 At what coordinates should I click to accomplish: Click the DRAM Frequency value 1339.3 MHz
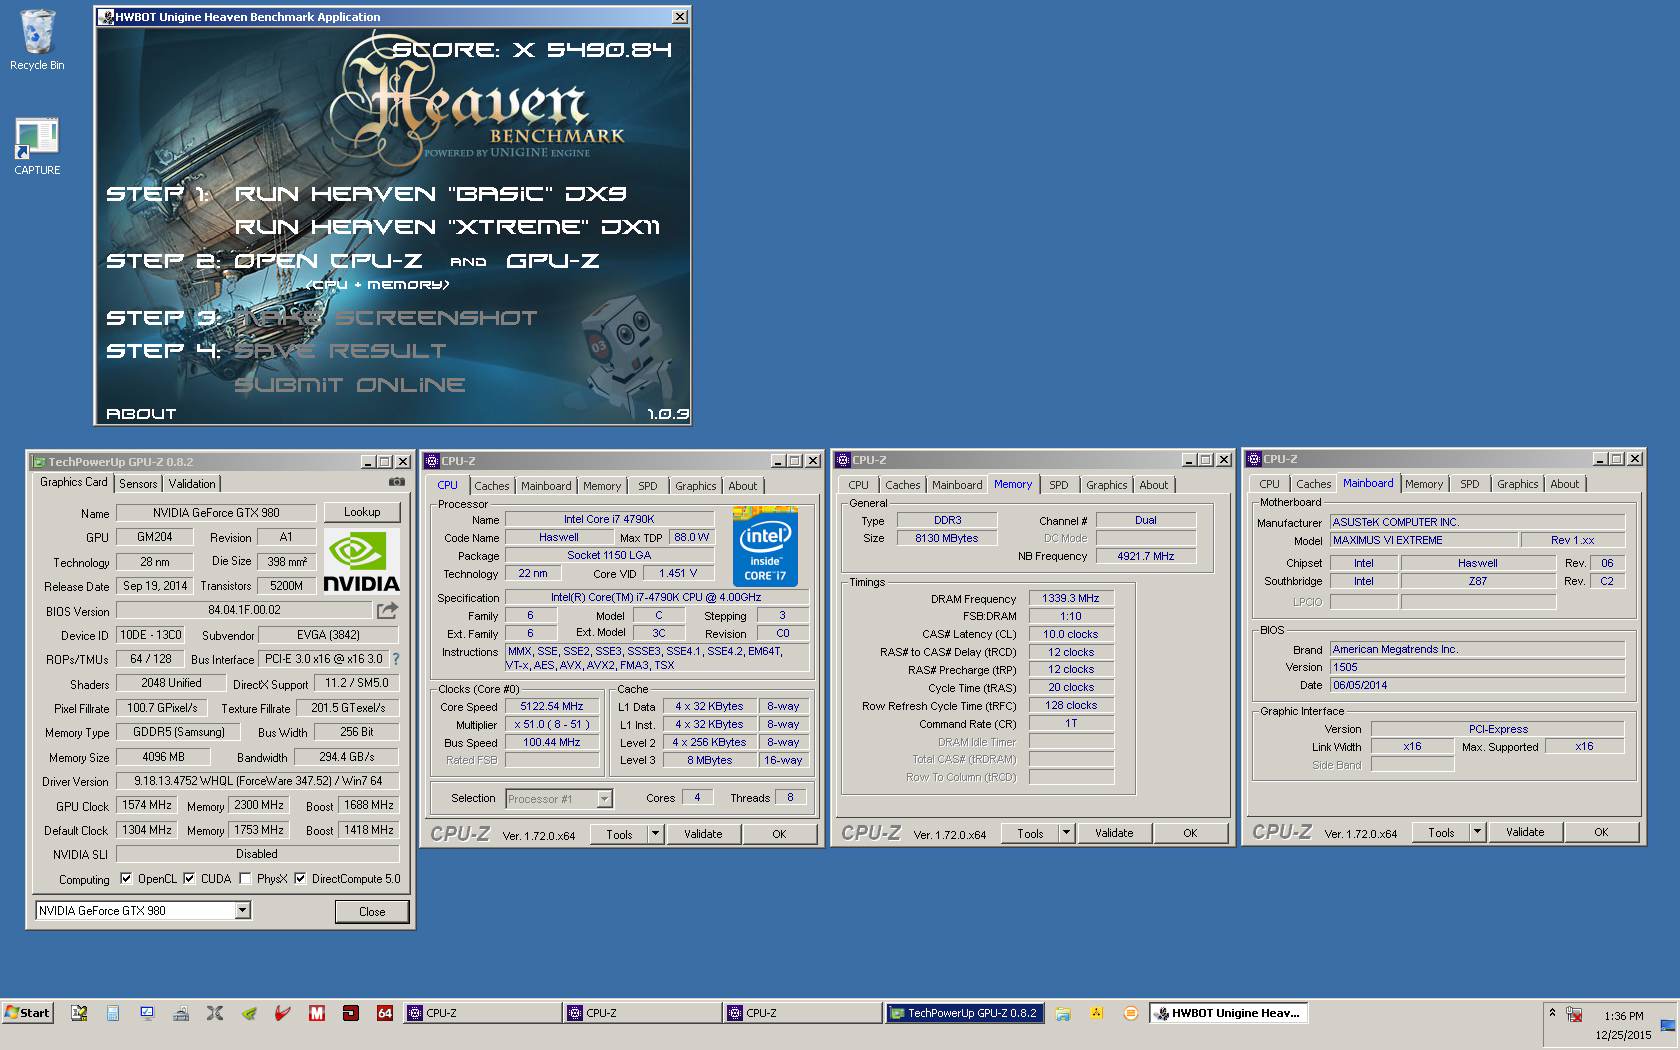pyautogui.click(x=1071, y=598)
